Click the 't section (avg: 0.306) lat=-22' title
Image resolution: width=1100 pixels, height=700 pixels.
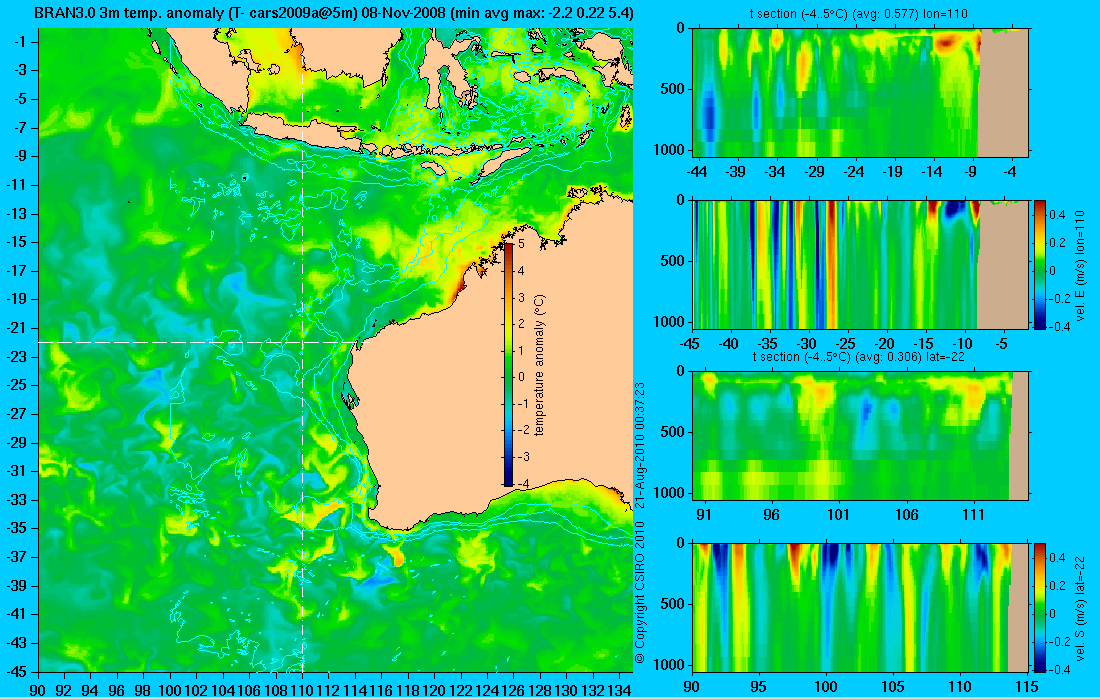pyautogui.click(x=859, y=356)
